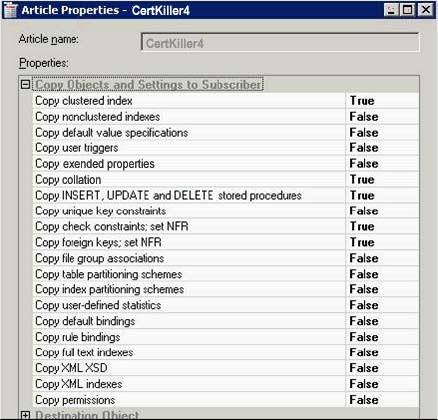Open Copy collation value dropdown
The height and width of the screenshot is (420, 438).
[382, 179]
